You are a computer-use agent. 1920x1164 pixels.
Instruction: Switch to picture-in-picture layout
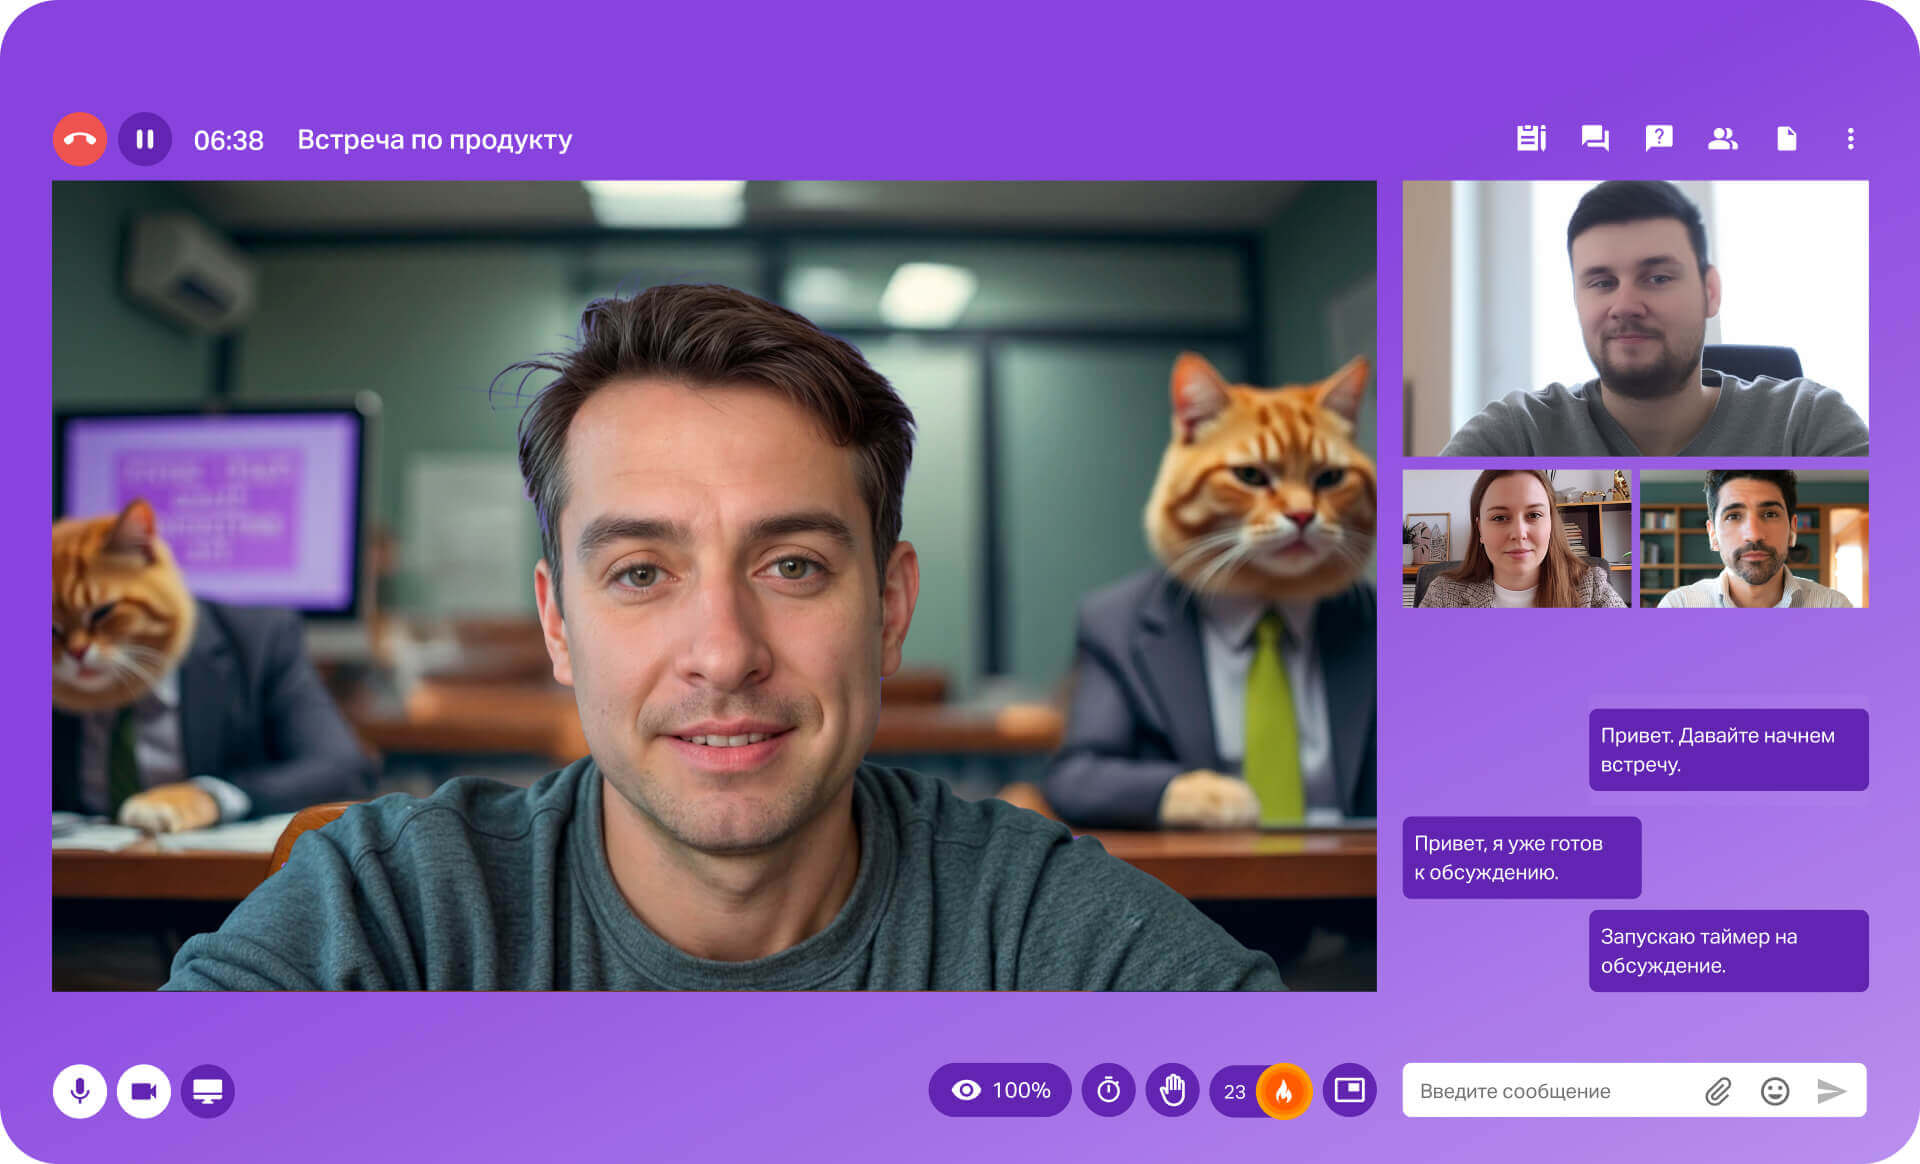pyautogui.click(x=1349, y=1089)
